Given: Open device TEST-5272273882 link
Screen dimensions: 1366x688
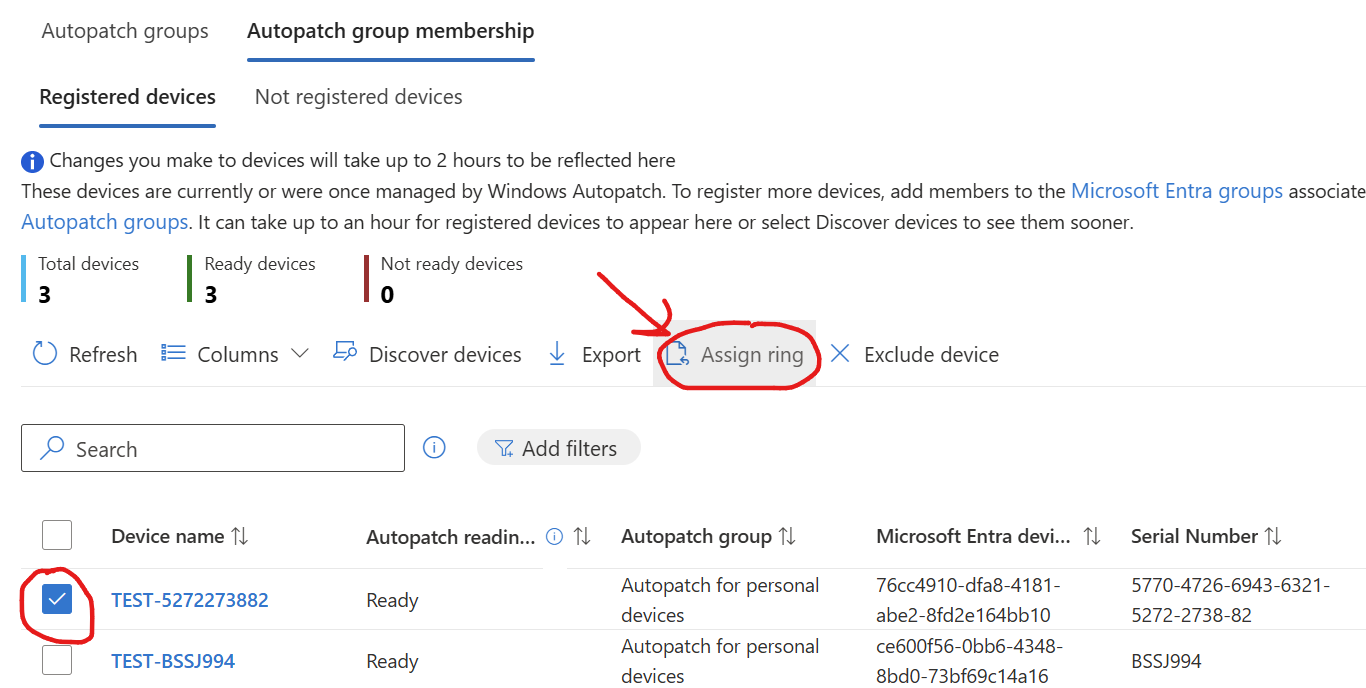Looking at the screenshot, I should pyautogui.click(x=190, y=600).
